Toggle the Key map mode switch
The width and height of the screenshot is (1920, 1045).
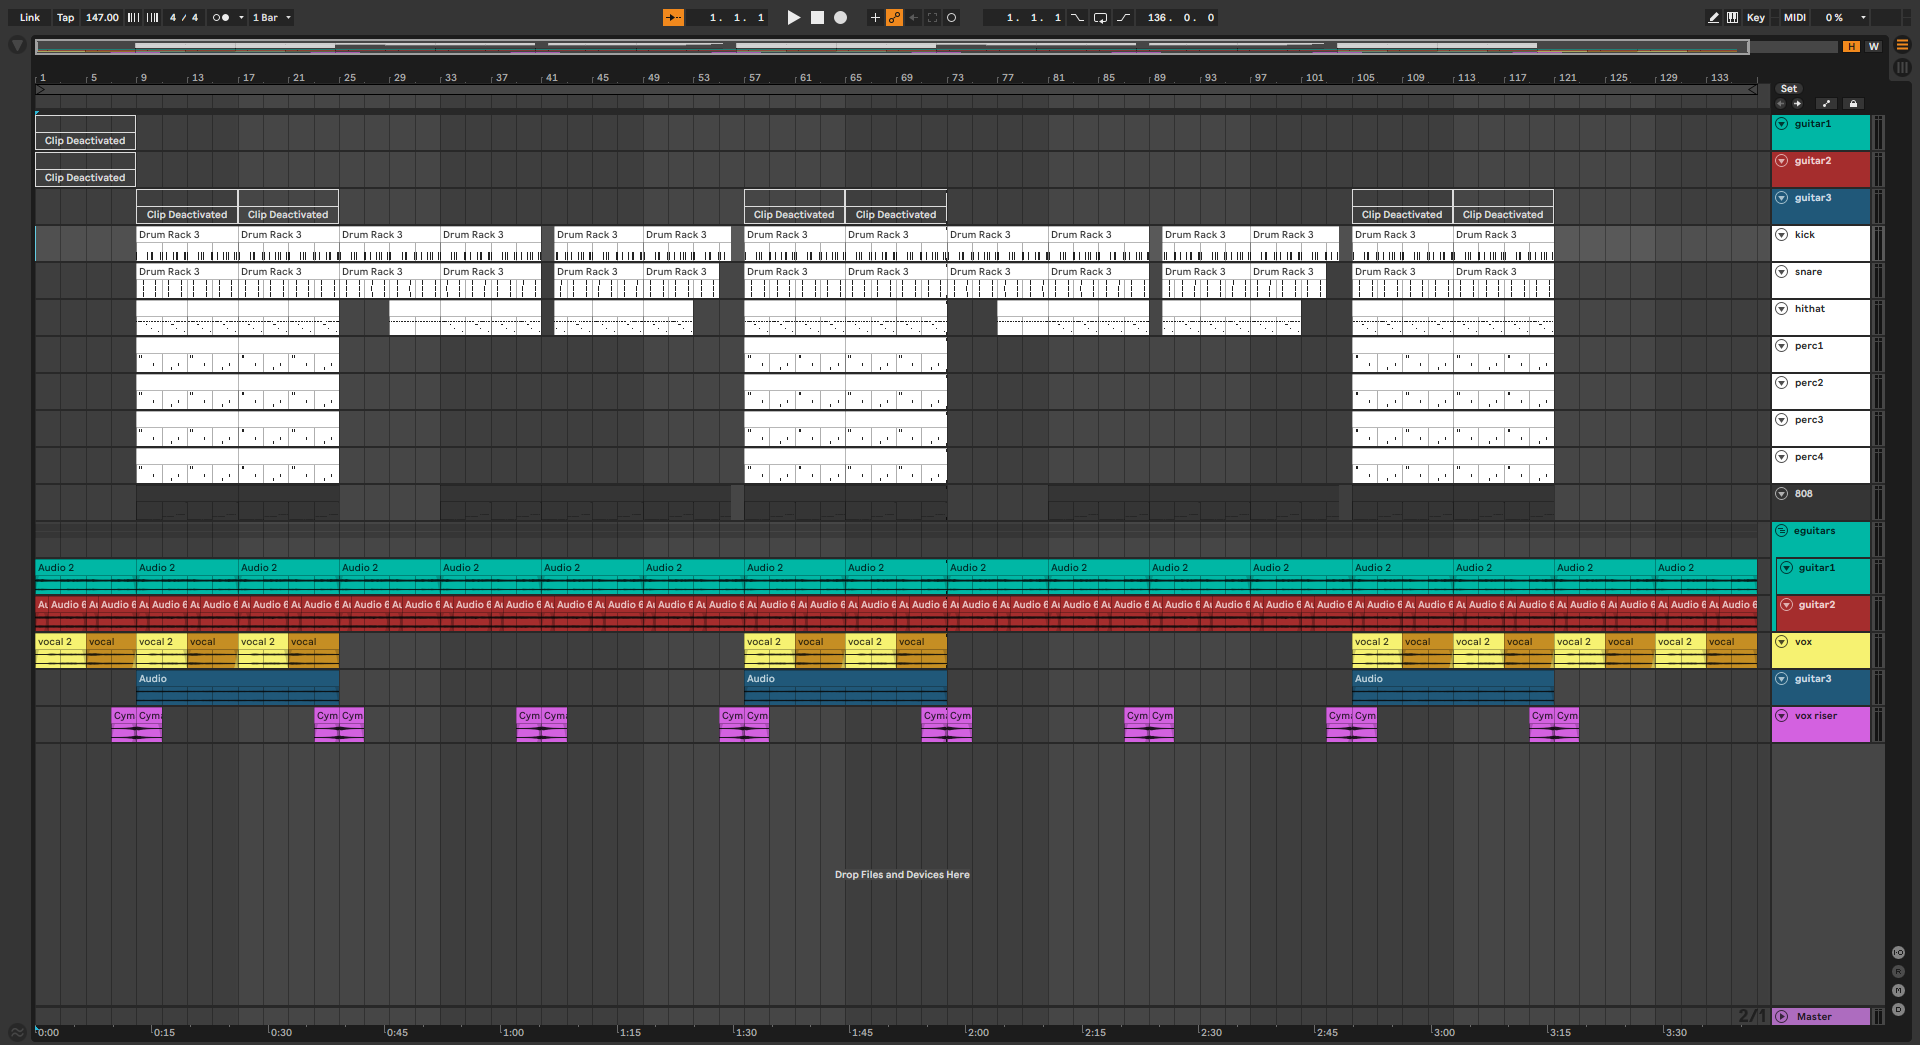coord(1756,17)
